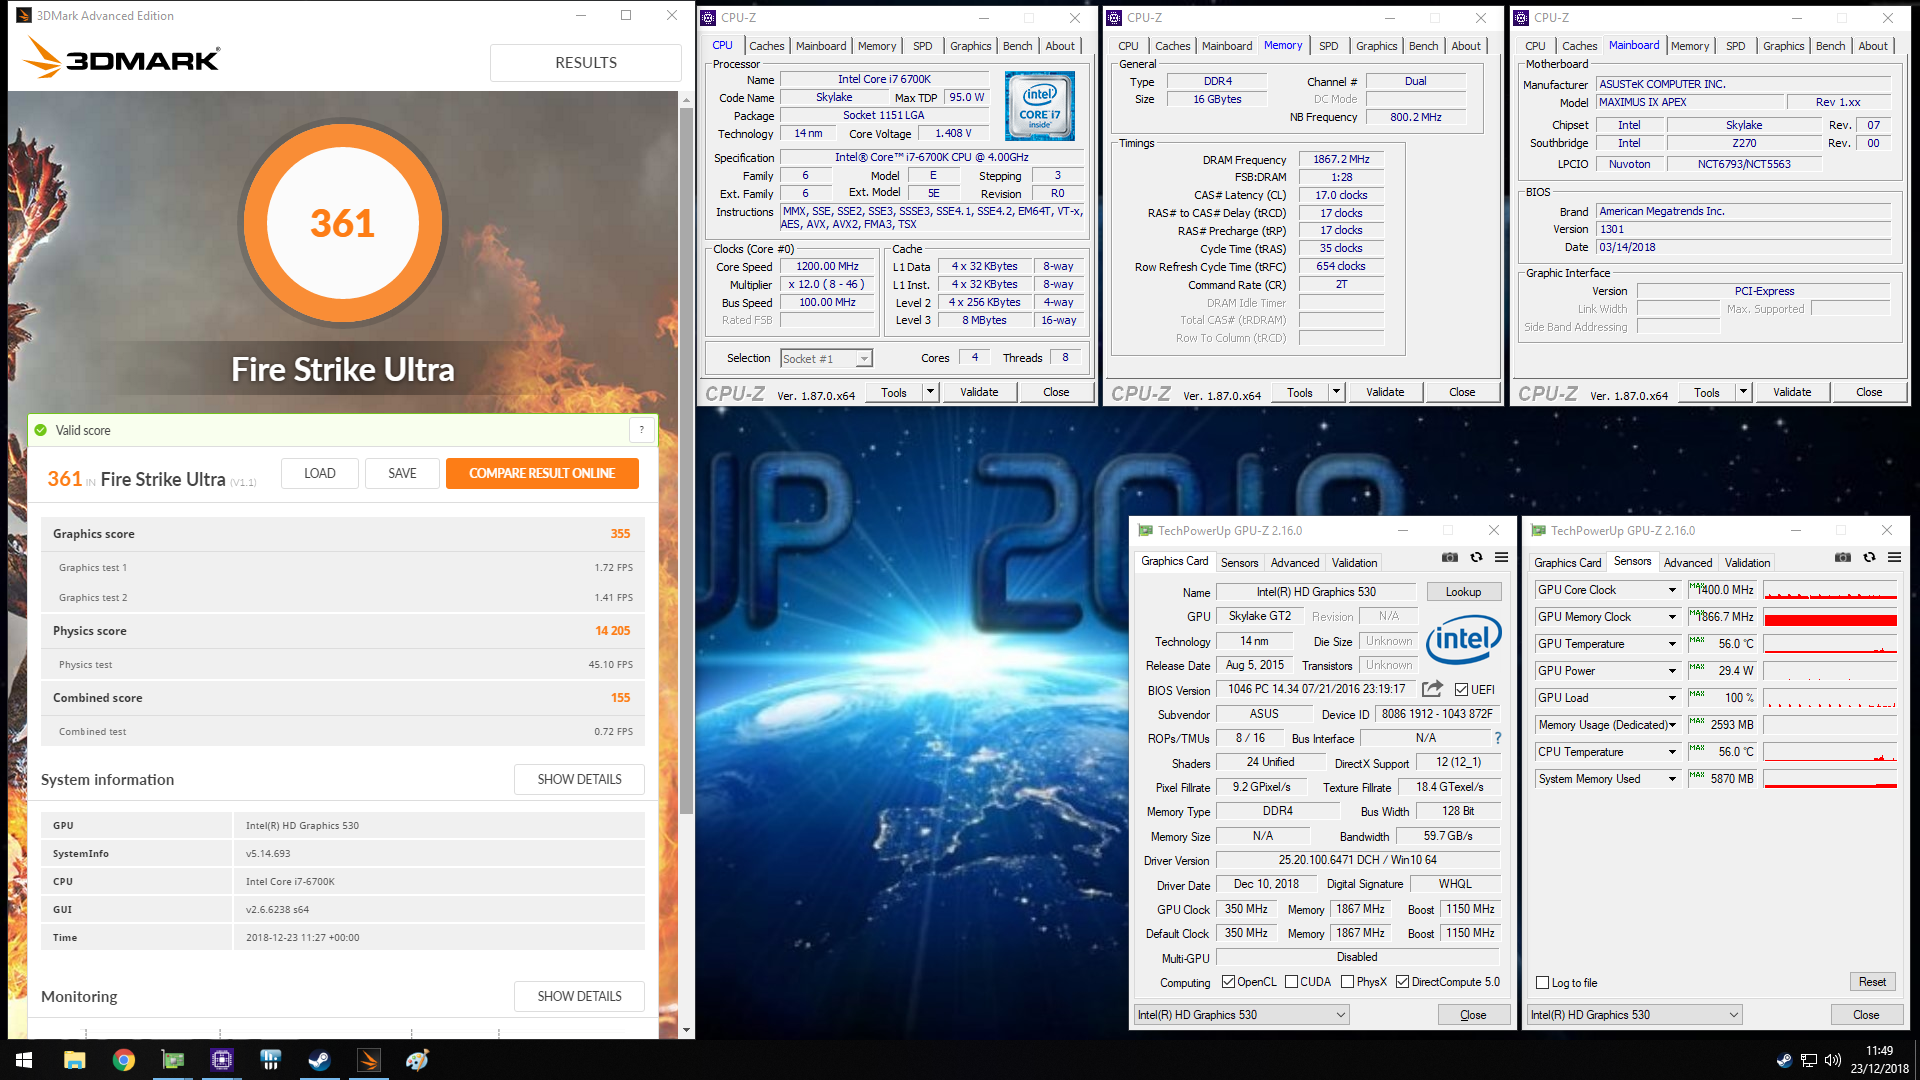Show System information details
The image size is (1920, 1080).
click(x=579, y=779)
